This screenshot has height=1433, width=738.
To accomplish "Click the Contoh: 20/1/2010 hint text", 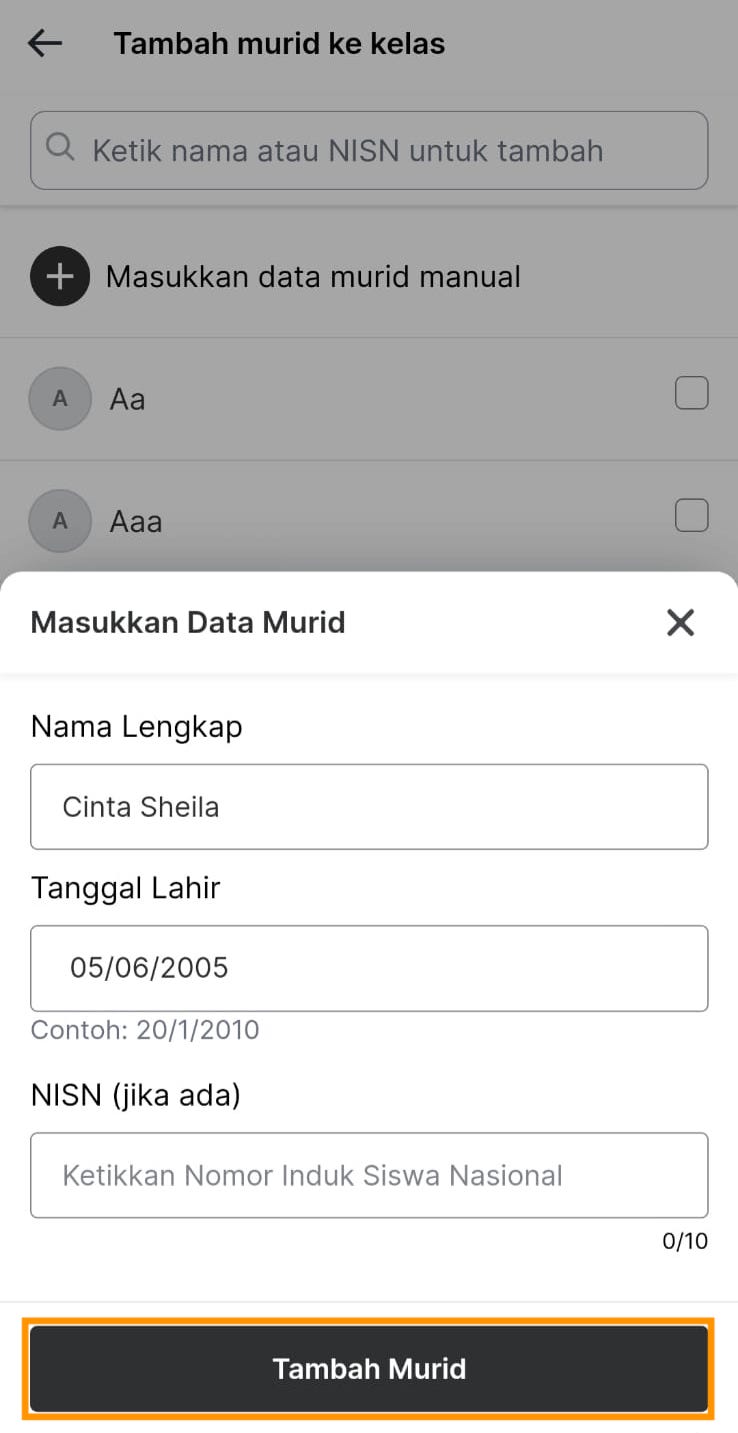I will pyautogui.click(x=145, y=1030).
